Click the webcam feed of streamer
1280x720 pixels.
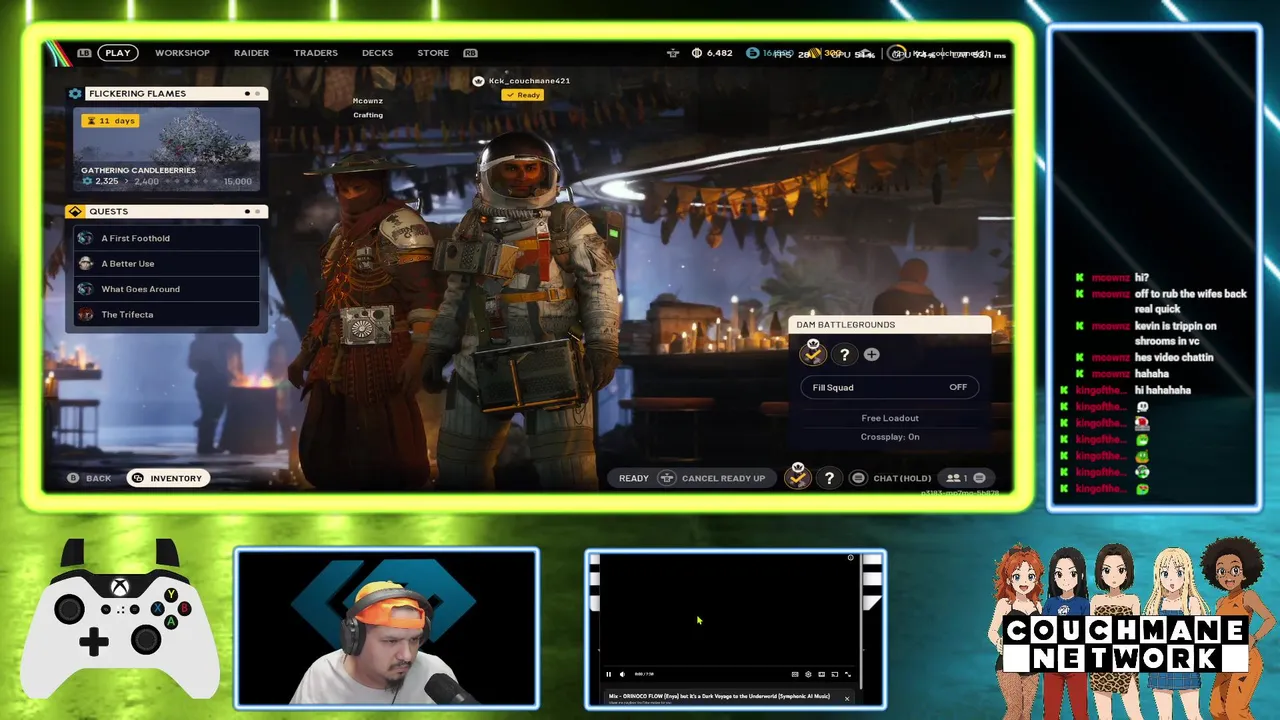(387, 629)
